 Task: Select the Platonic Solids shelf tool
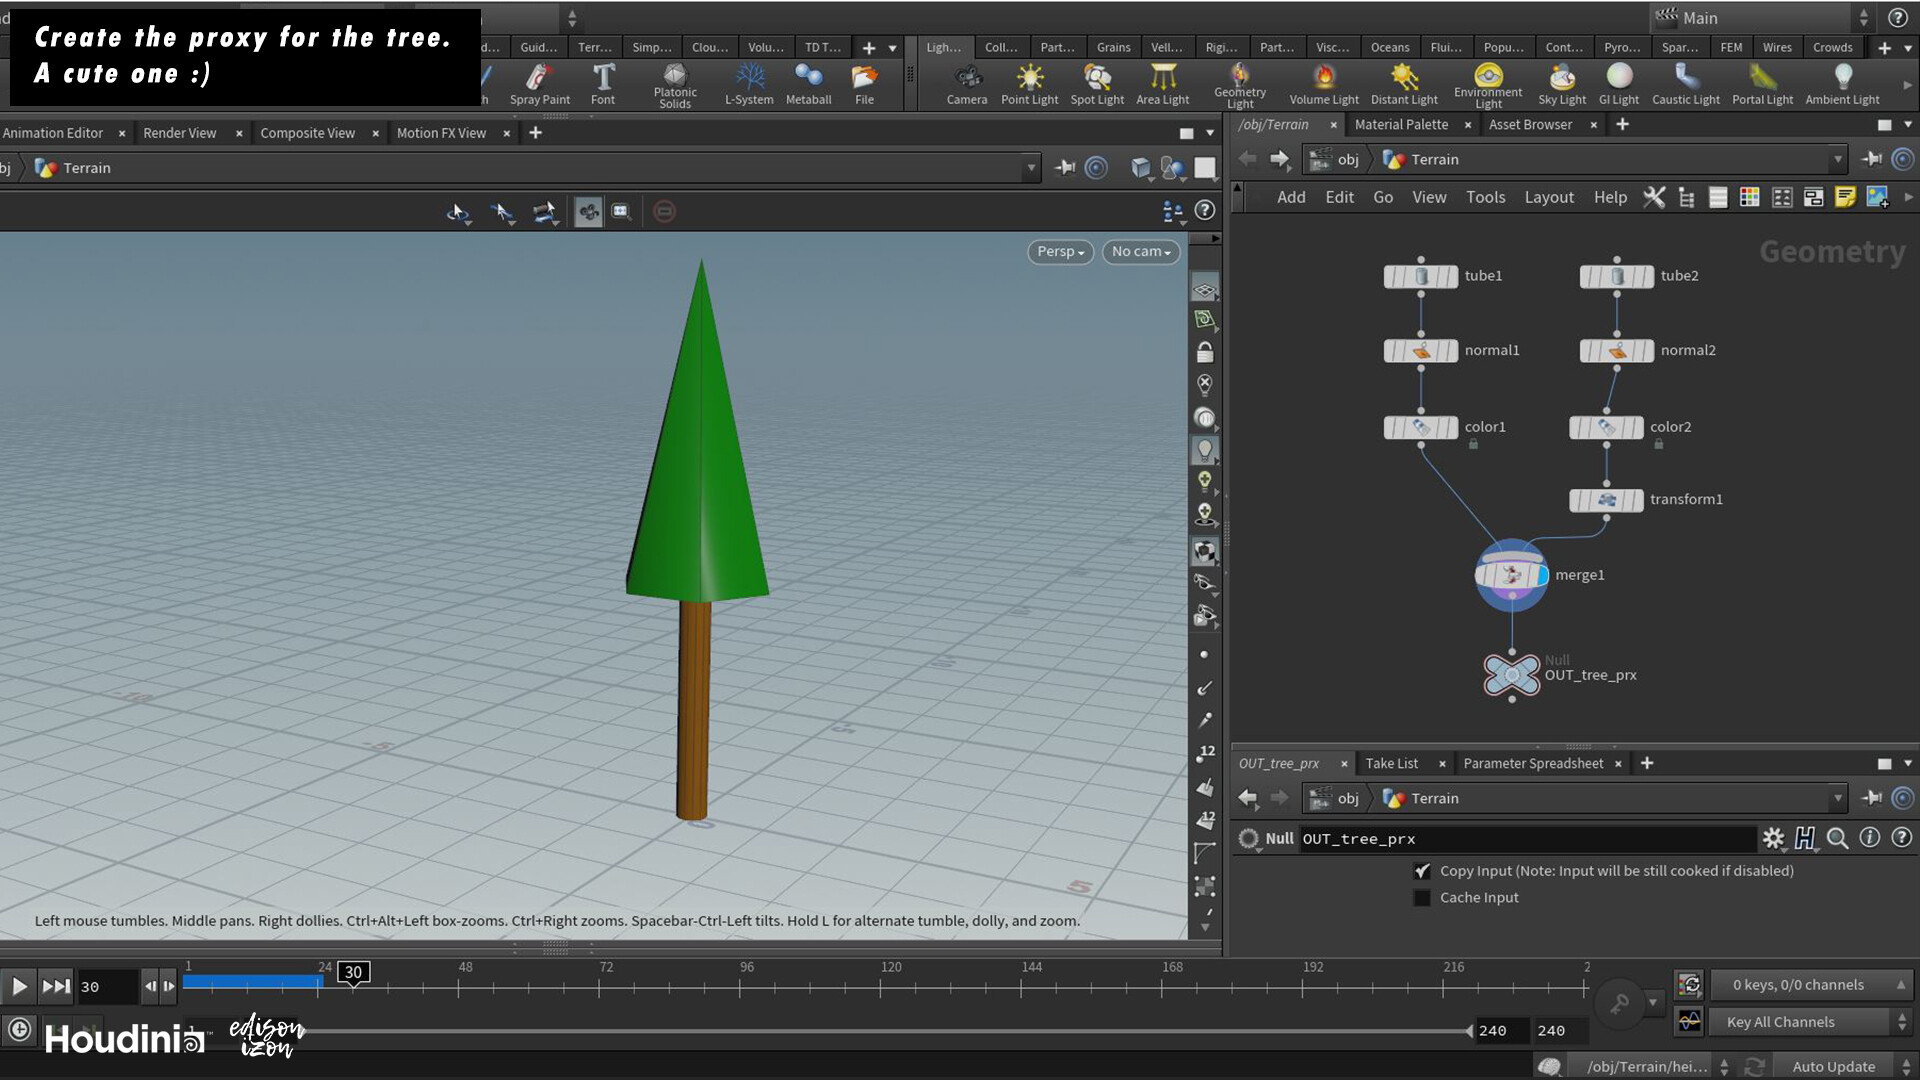tap(674, 83)
